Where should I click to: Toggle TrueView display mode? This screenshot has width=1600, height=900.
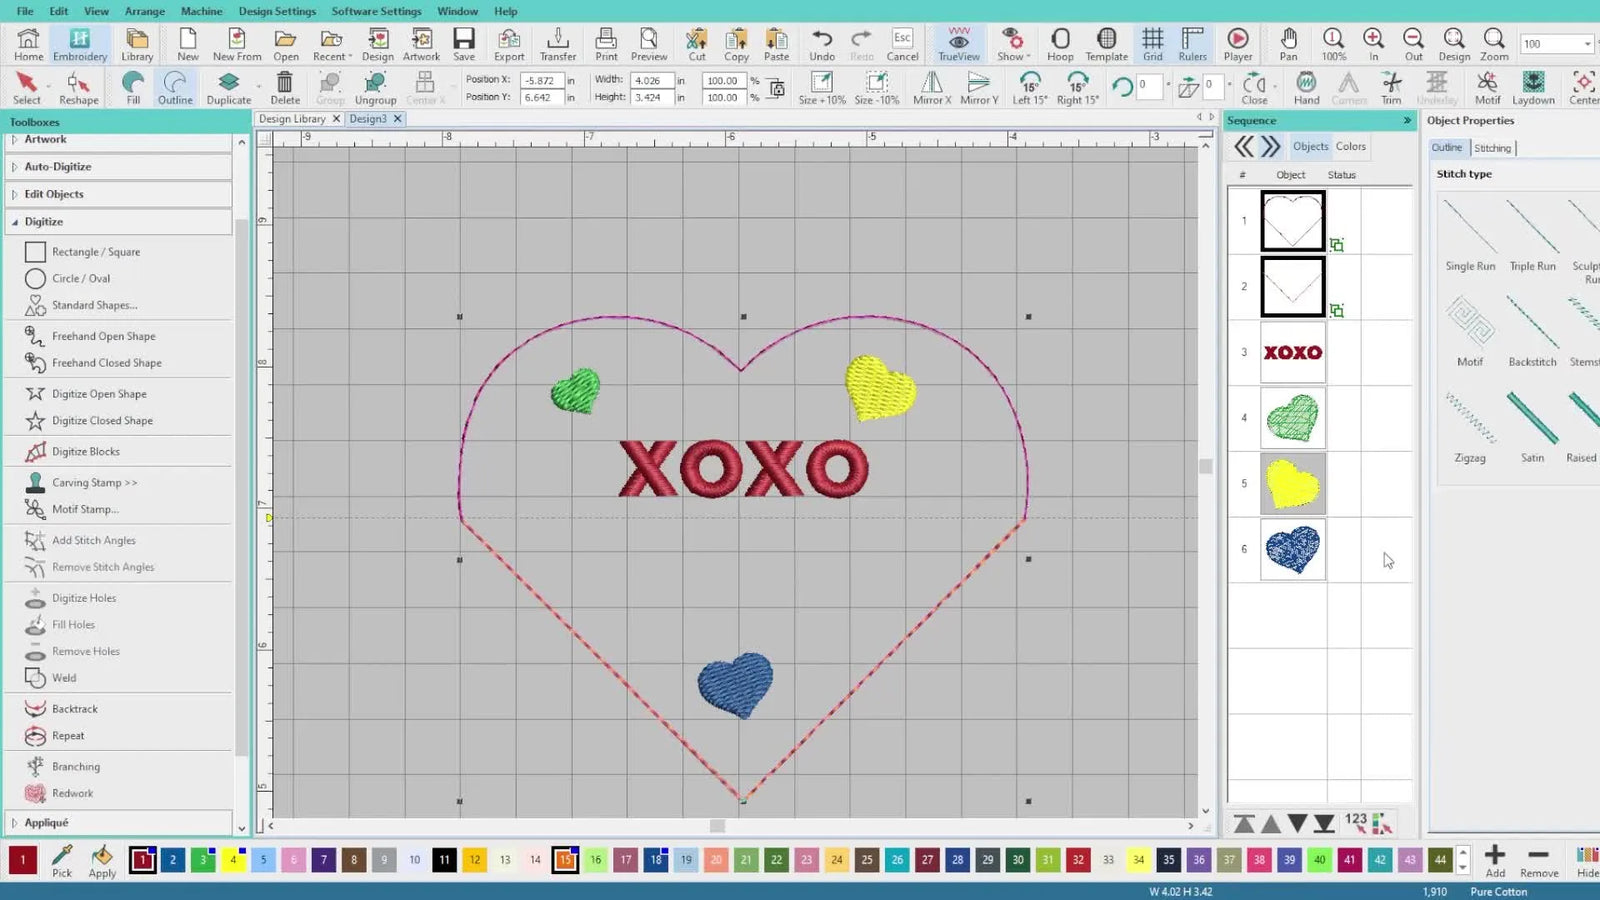click(958, 44)
